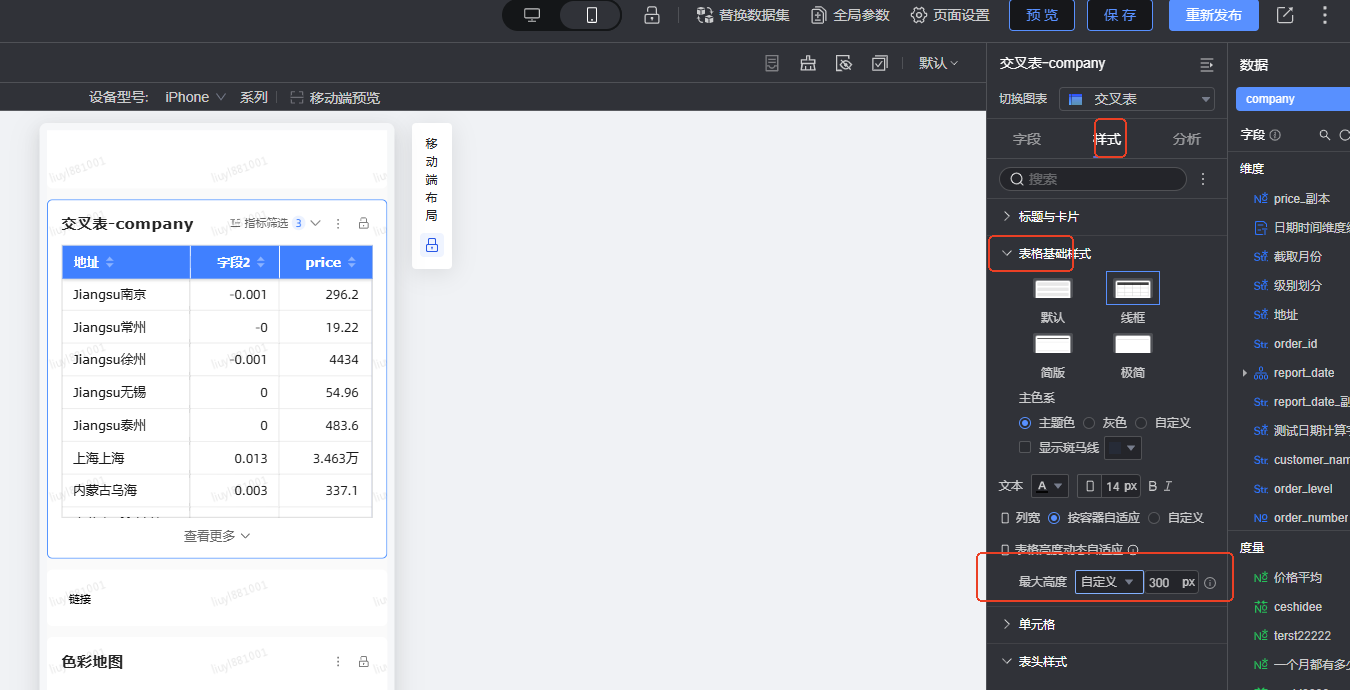Click the Jiangsu南京 table cell

point(126,294)
